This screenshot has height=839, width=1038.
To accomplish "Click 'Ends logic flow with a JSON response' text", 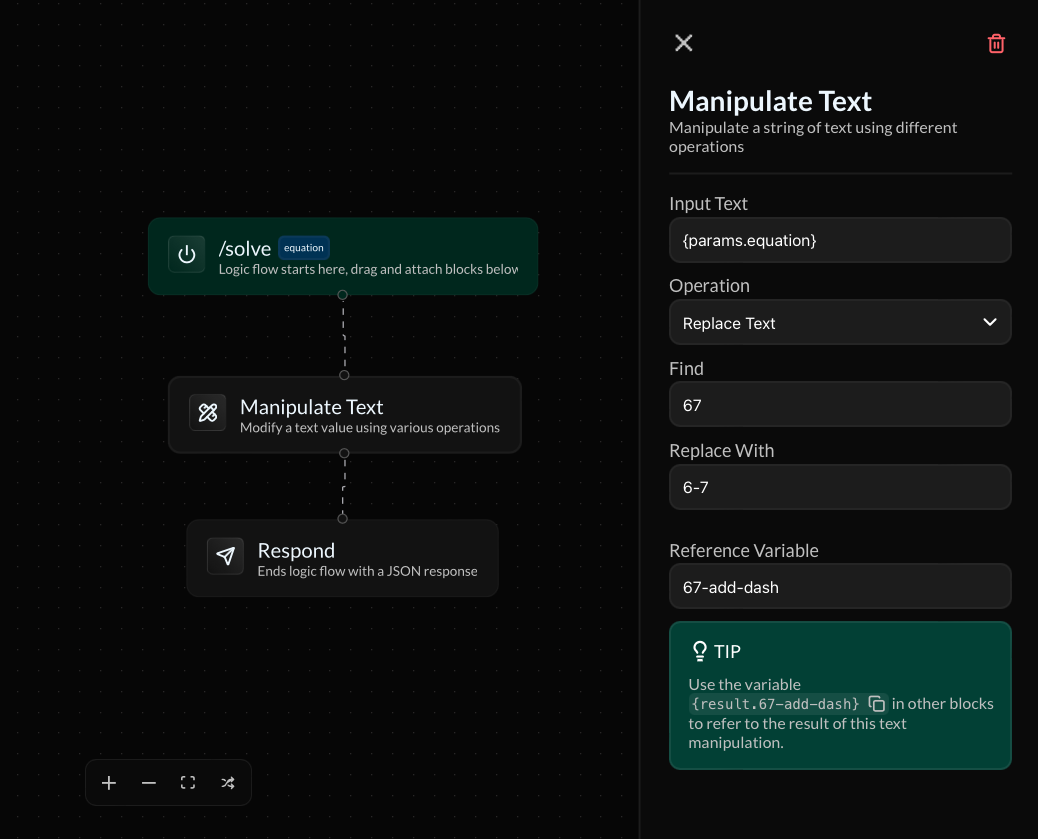I will (x=367, y=571).
